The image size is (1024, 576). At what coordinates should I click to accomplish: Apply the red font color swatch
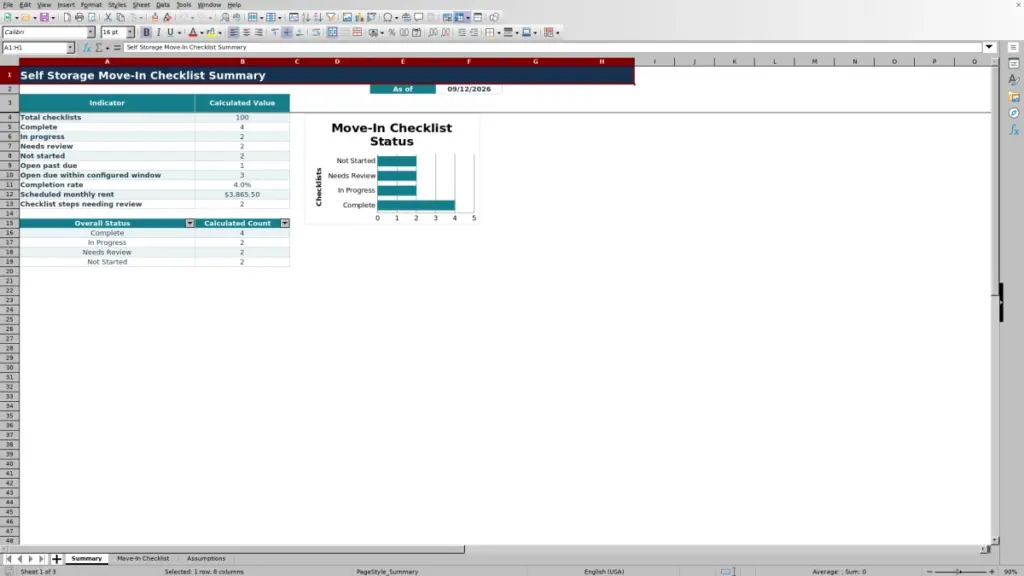pos(193,32)
